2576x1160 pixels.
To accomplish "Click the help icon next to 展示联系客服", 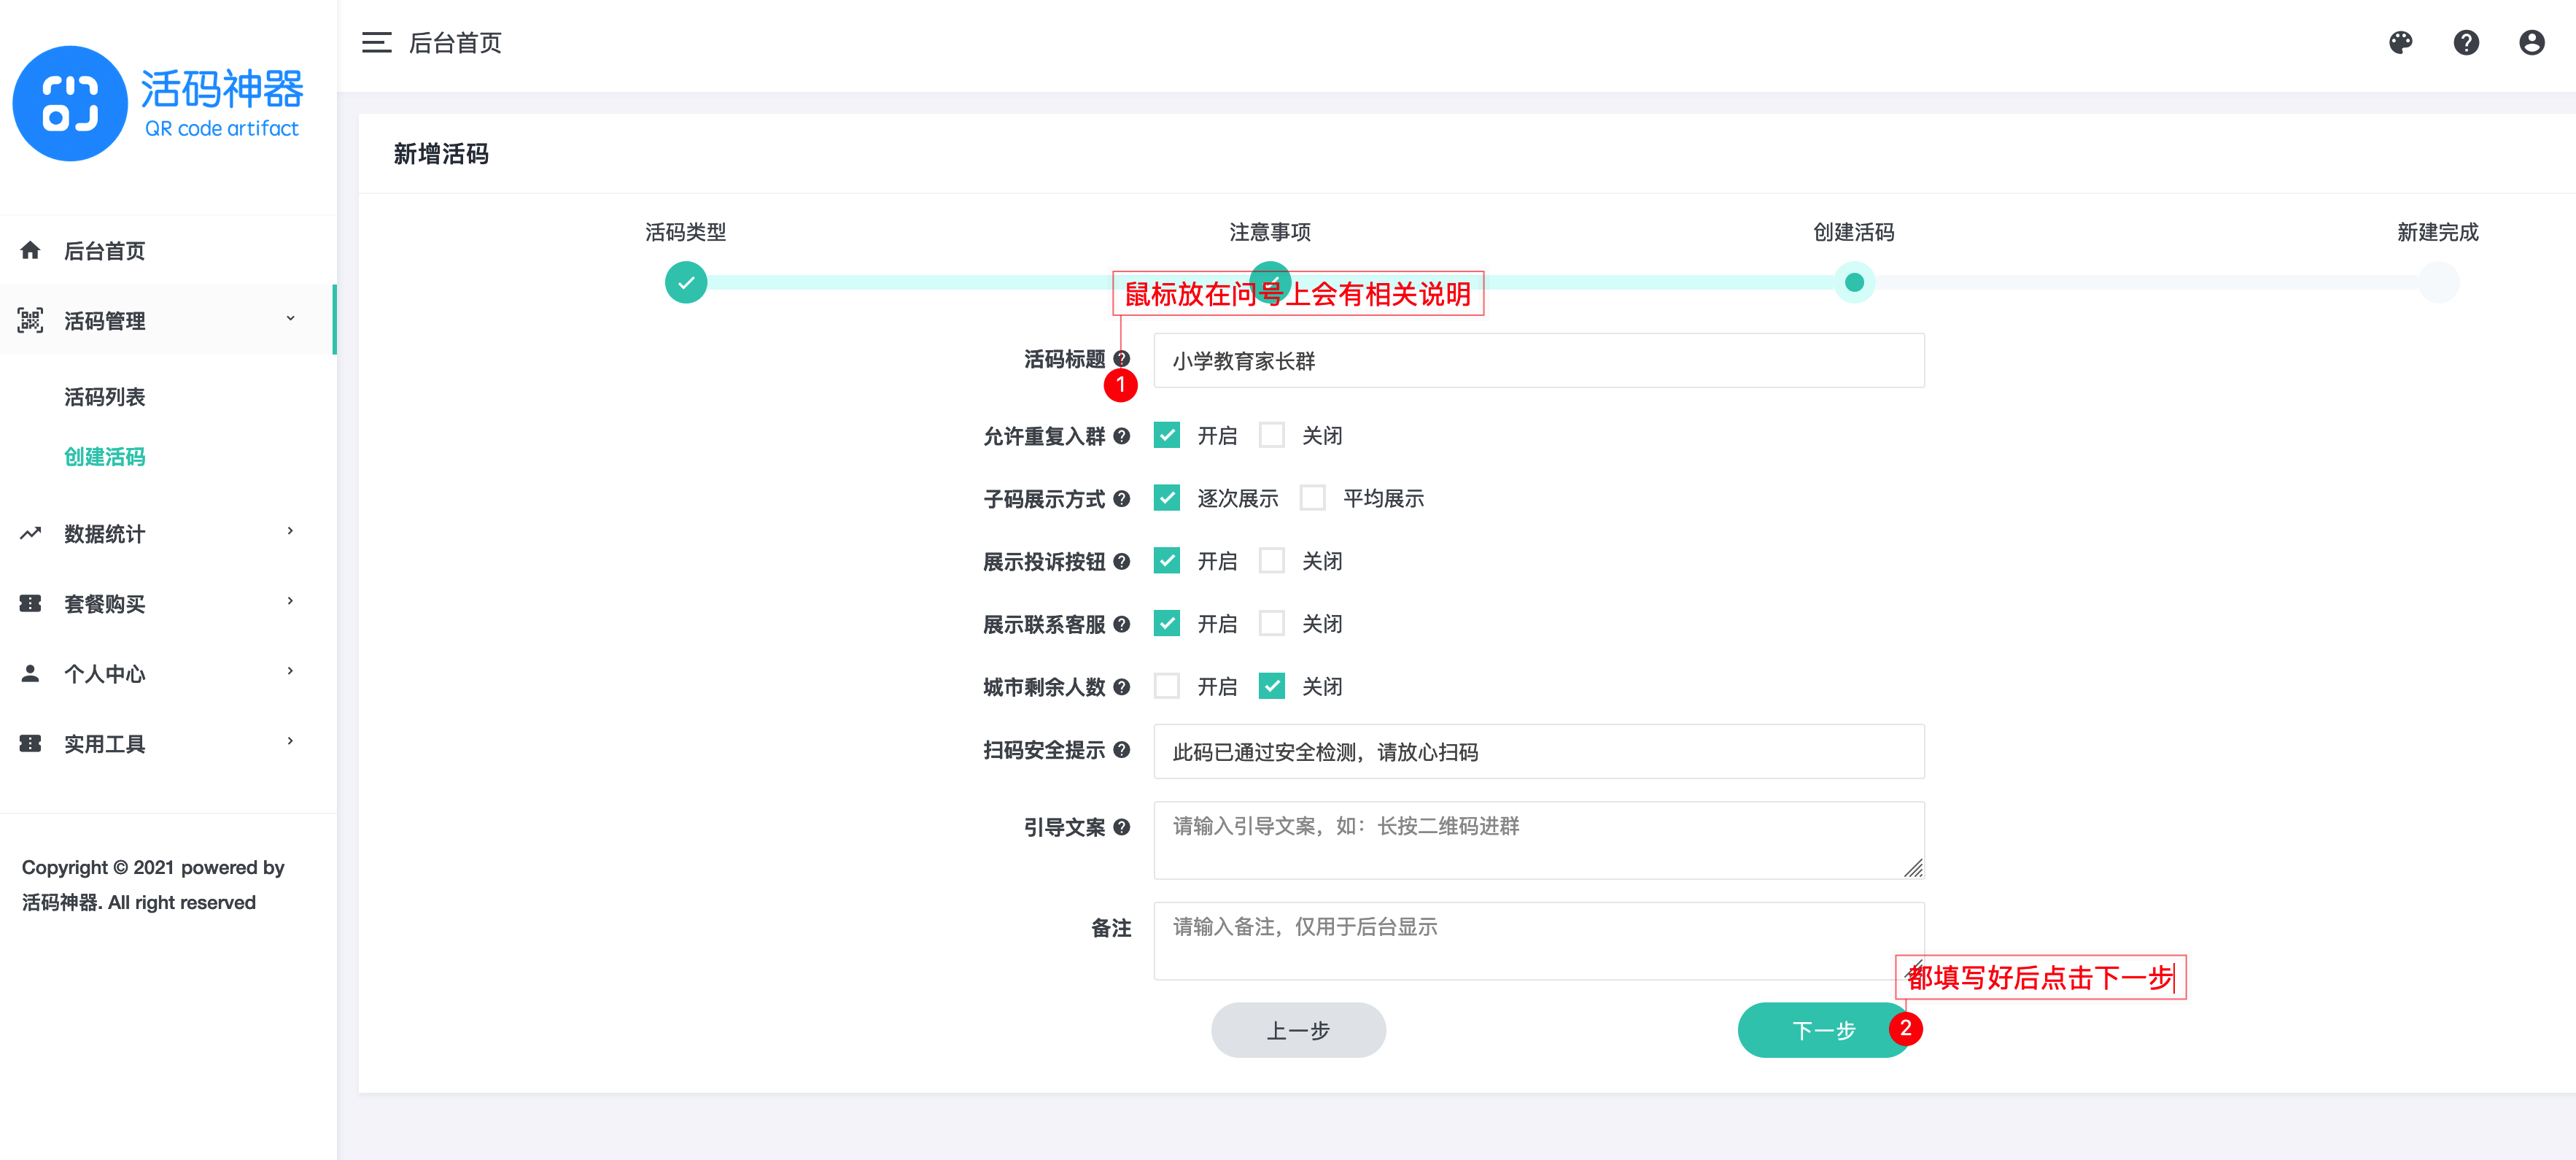I will [1121, 624].
